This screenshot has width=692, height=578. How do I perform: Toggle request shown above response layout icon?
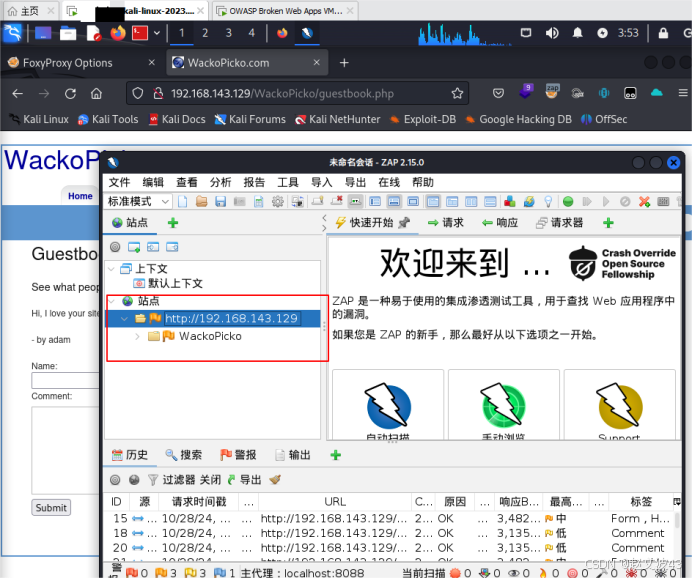coord(490,202)
